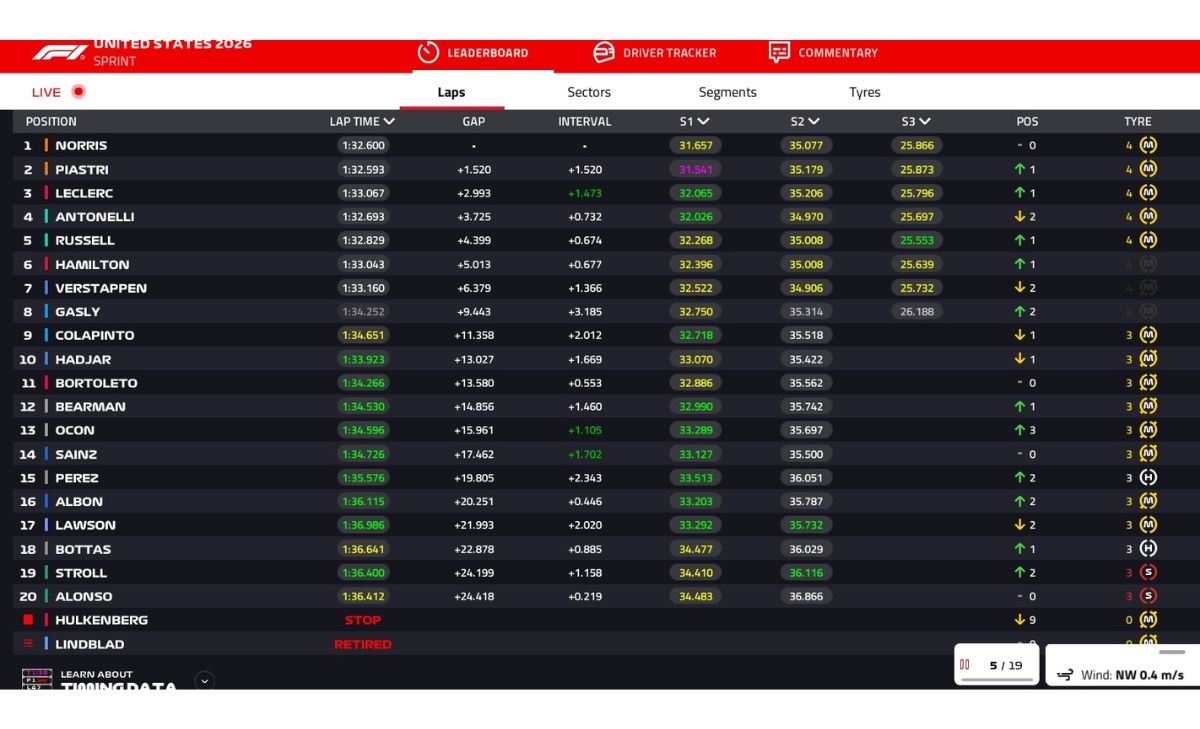Select the VERSTAPPEN driver name
The height and width of the screenshot is (729, 1200).
tap(101, 288)
